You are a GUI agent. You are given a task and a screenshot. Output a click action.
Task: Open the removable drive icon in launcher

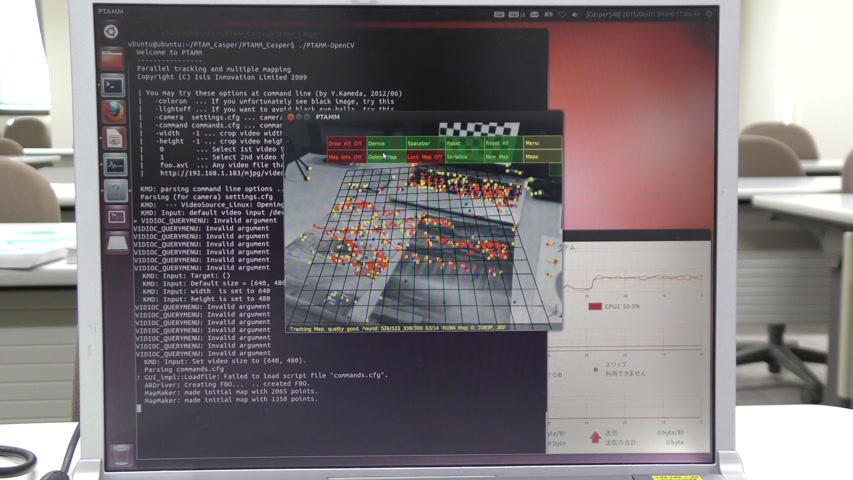coord(118,243)
